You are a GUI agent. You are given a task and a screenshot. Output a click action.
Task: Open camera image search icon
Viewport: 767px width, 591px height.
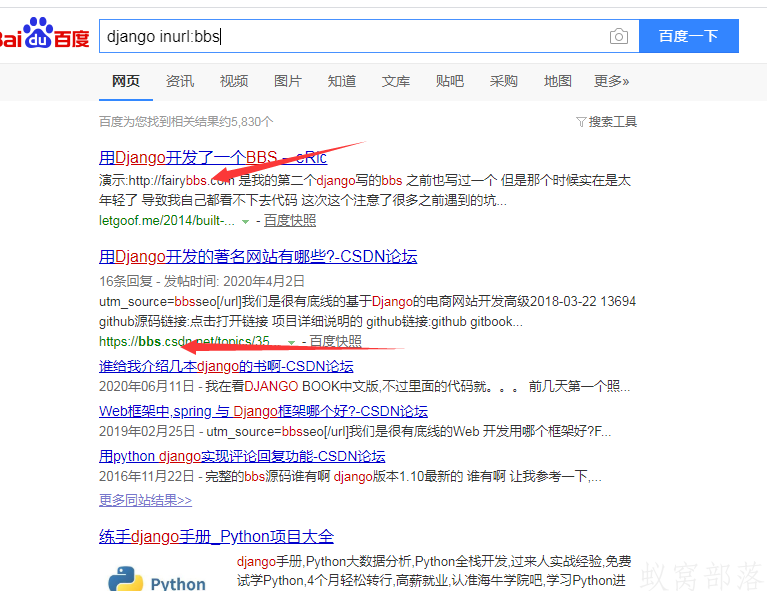(x=619, y=36)
